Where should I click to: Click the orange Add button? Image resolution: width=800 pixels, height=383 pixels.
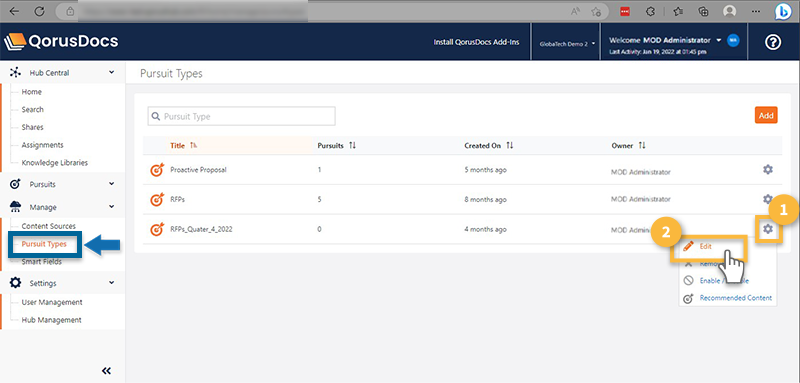point(766,116)
